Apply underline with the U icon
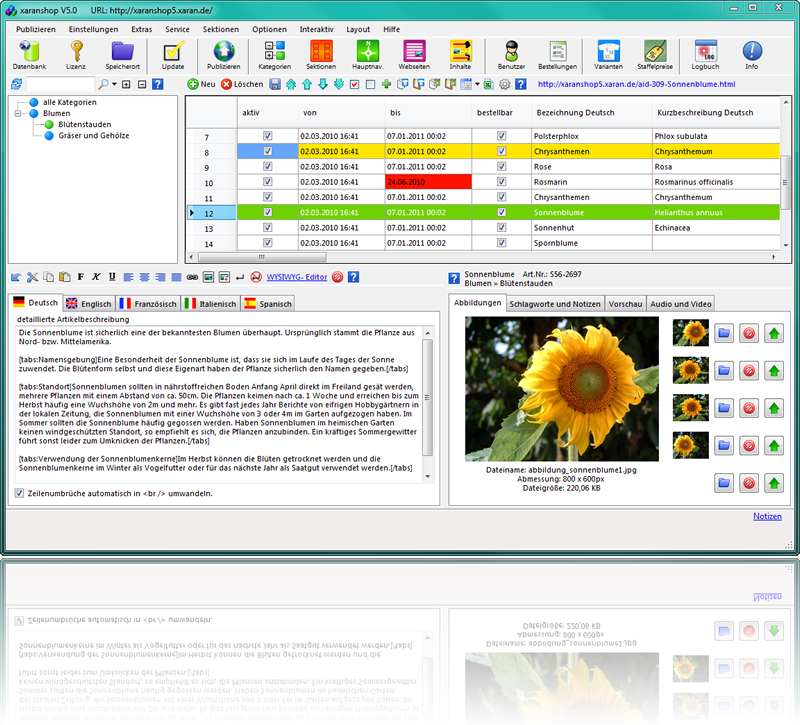 pos(112,277)
